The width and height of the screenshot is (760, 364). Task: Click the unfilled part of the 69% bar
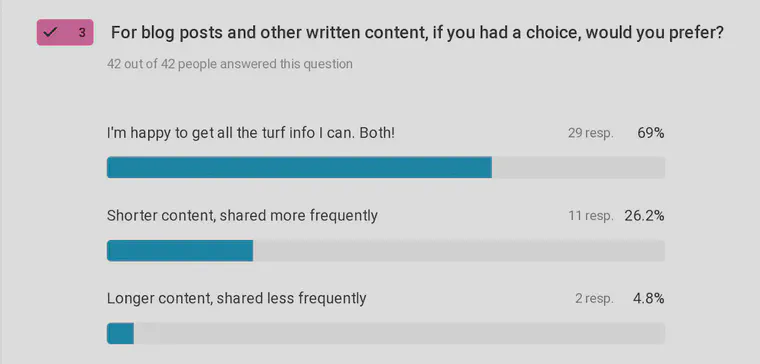[x=578, y=167]
